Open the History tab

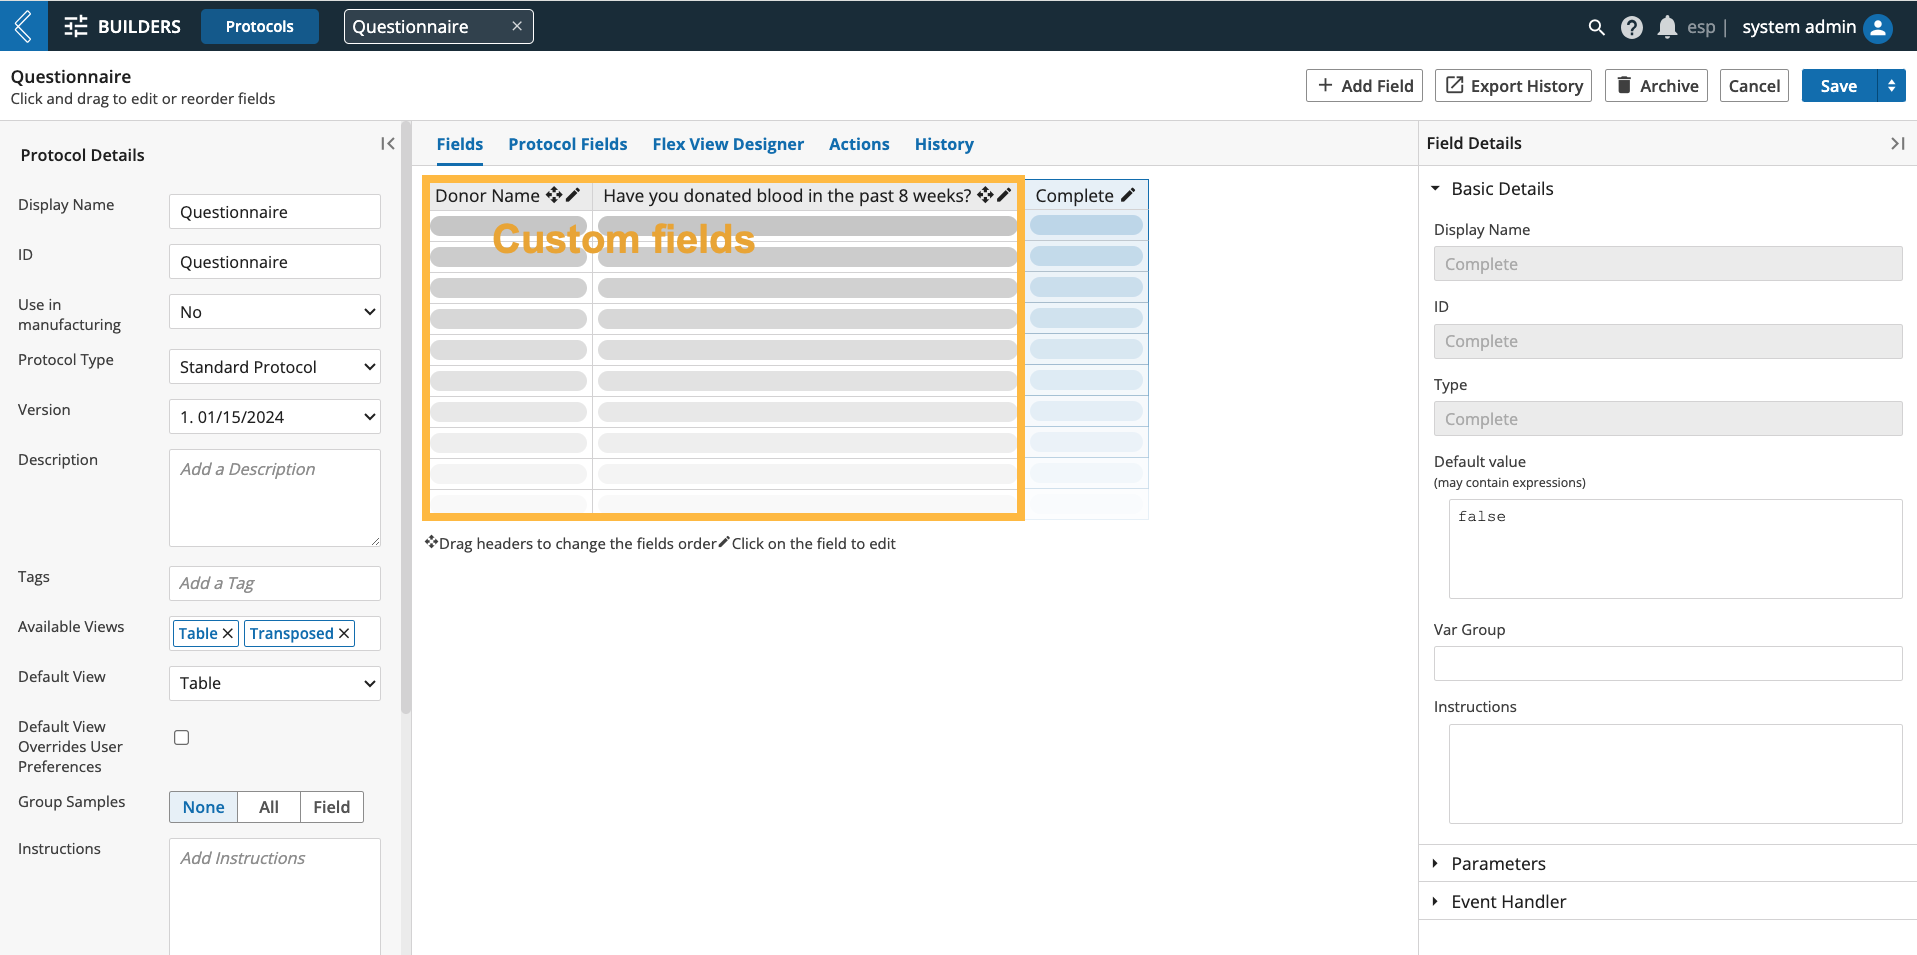(x=944, y=144)
